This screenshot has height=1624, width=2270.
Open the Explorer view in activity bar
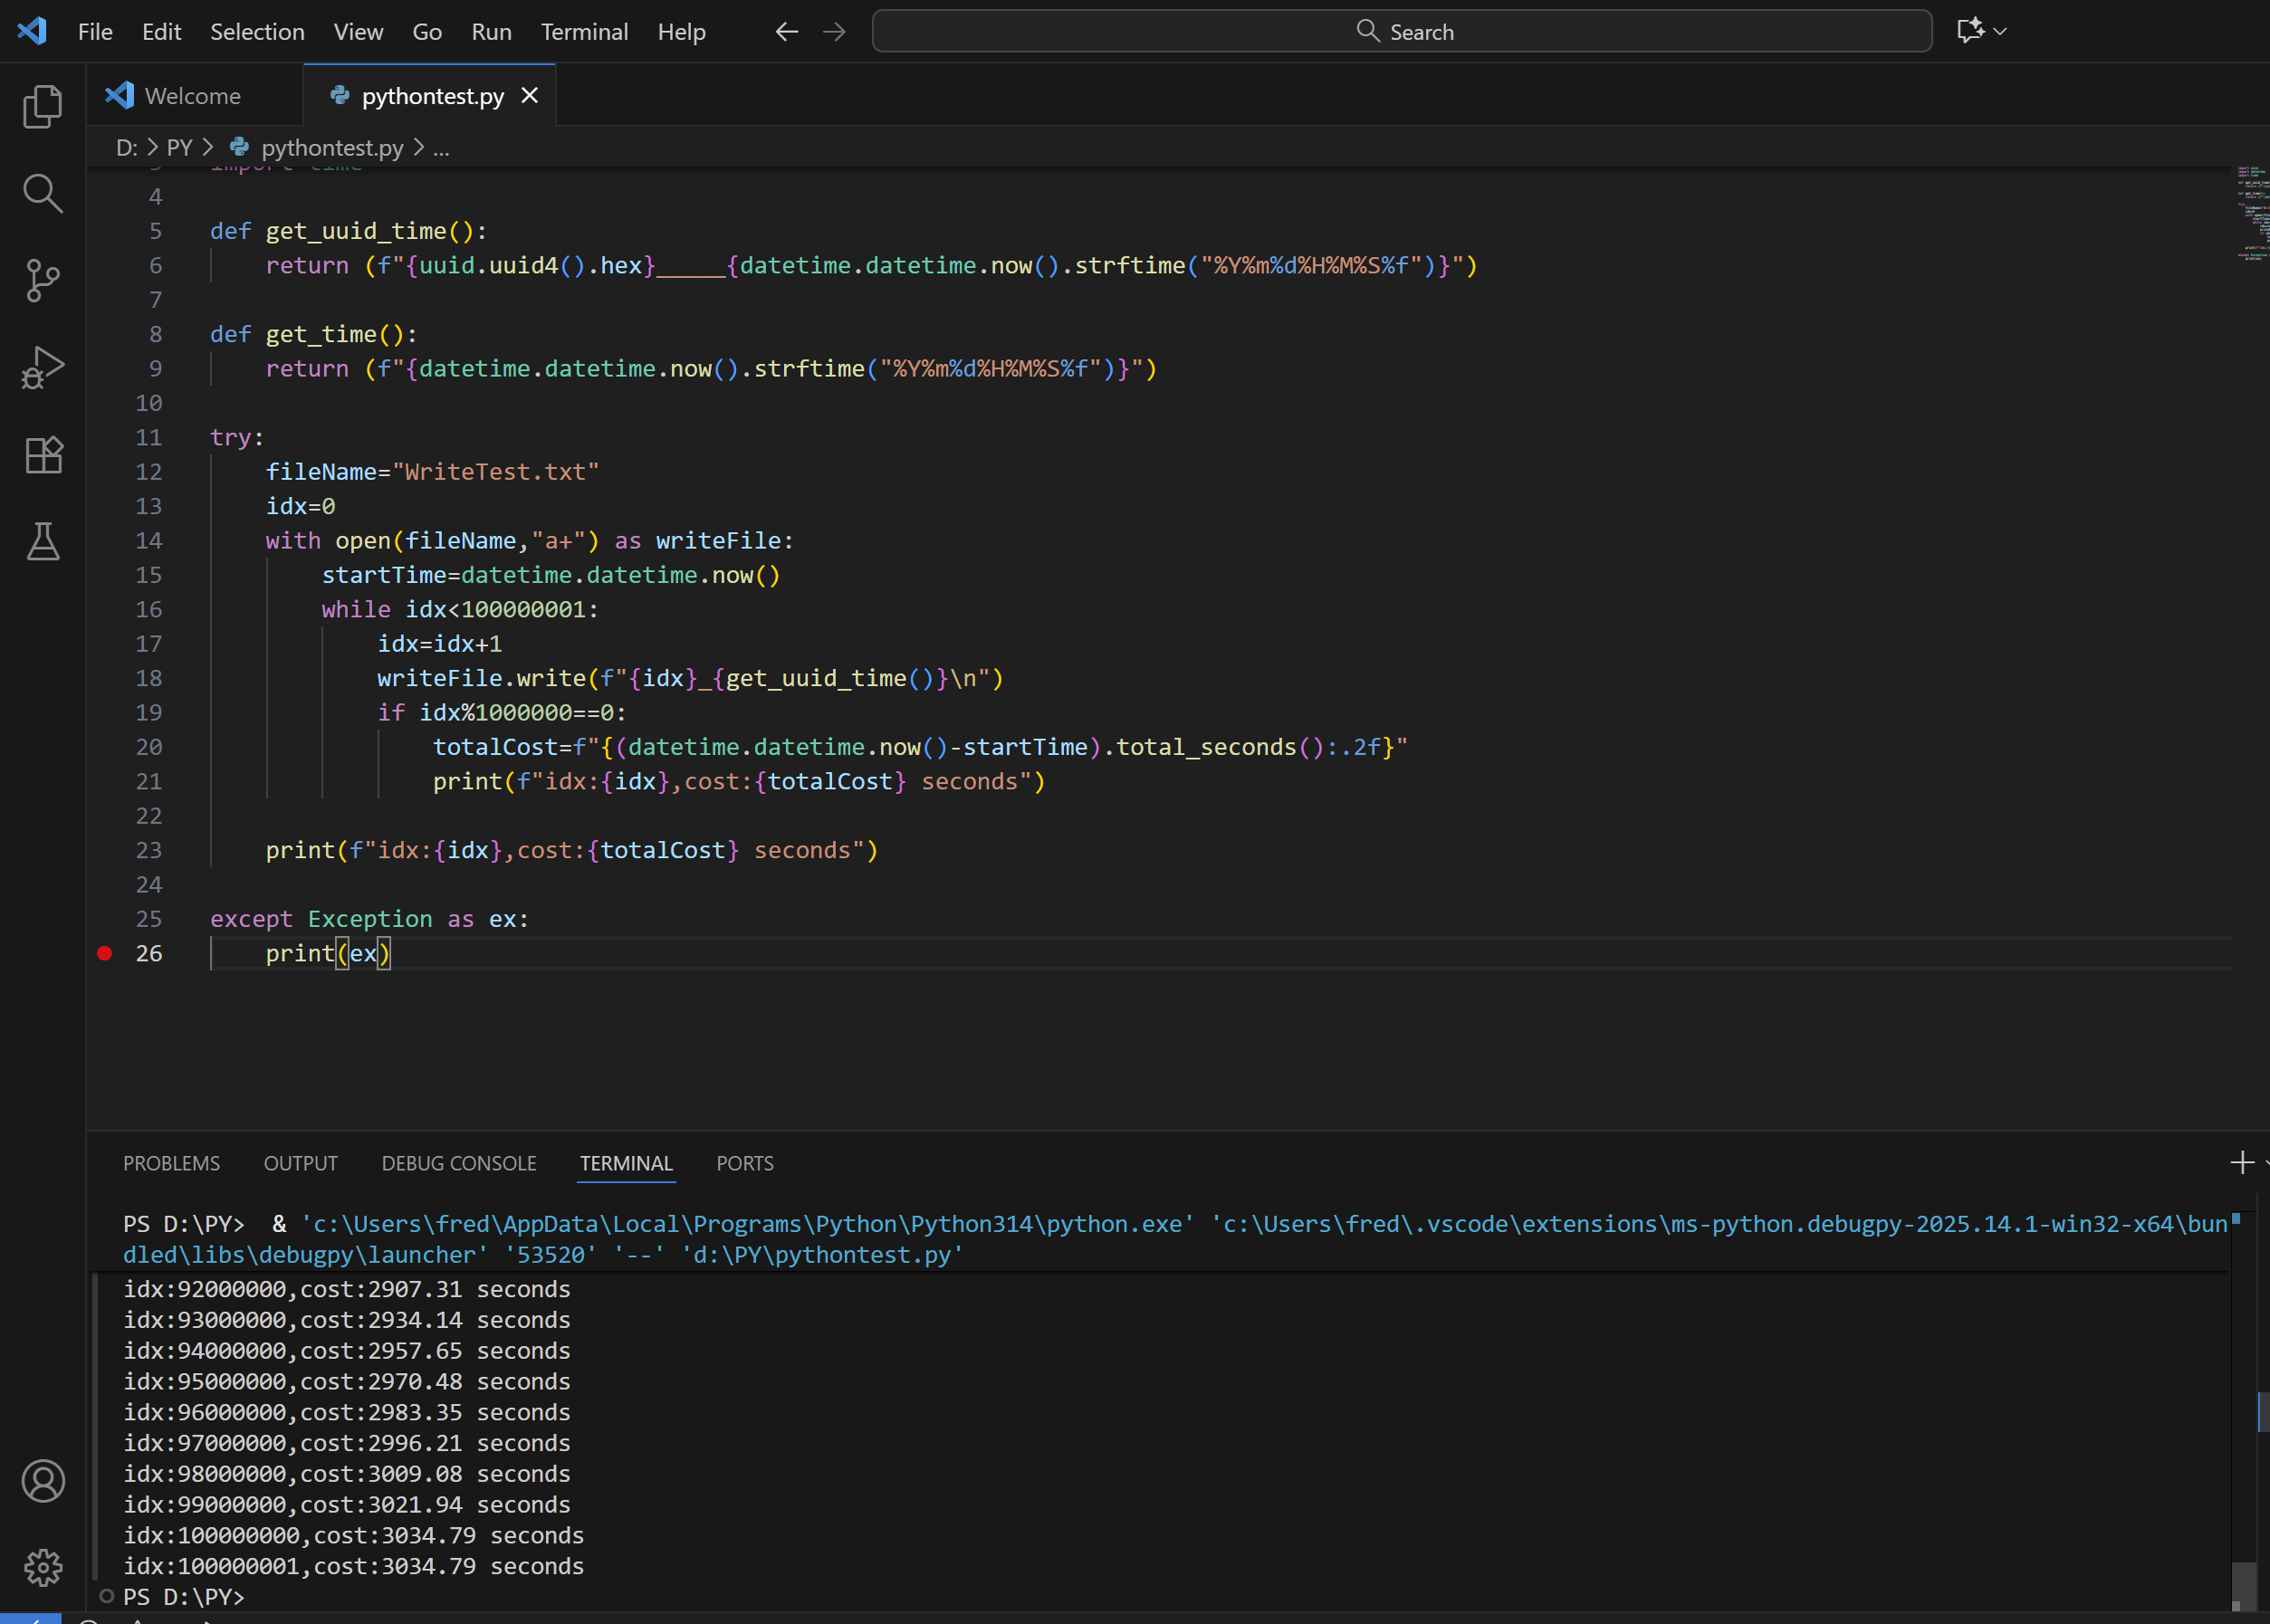coord(42,107)
